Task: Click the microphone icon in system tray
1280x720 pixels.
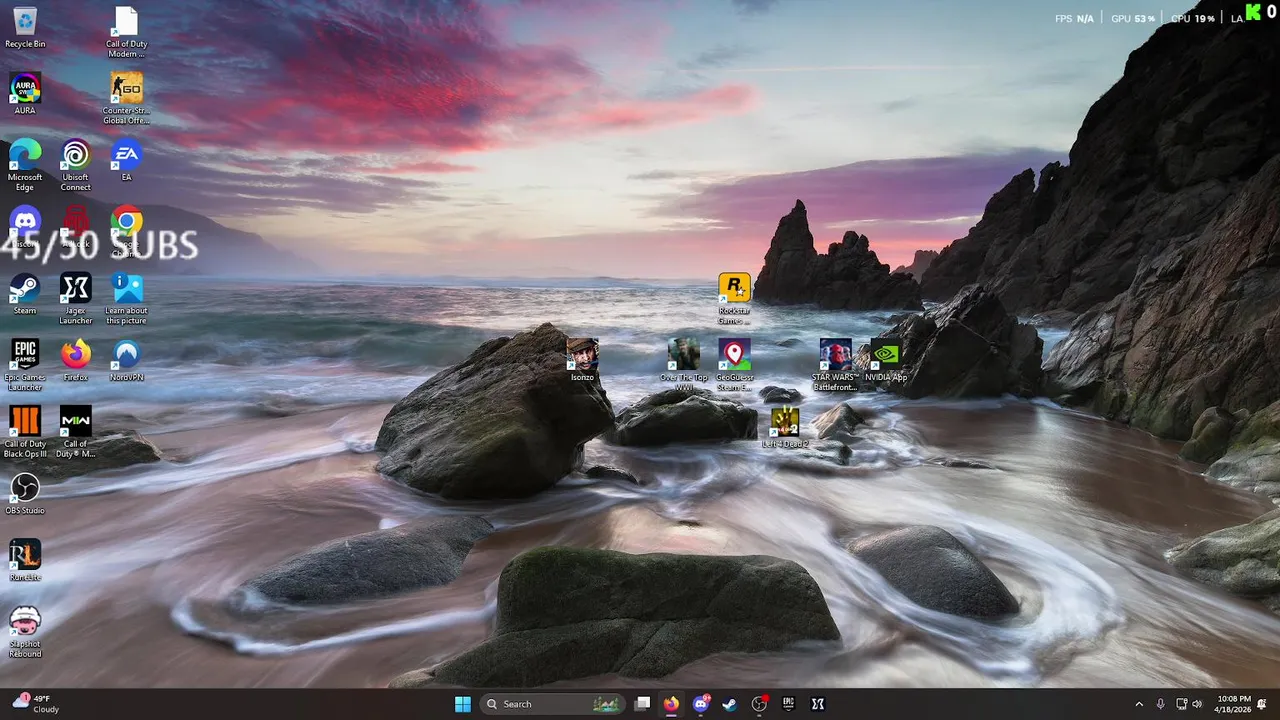Action: (1160, 704)
